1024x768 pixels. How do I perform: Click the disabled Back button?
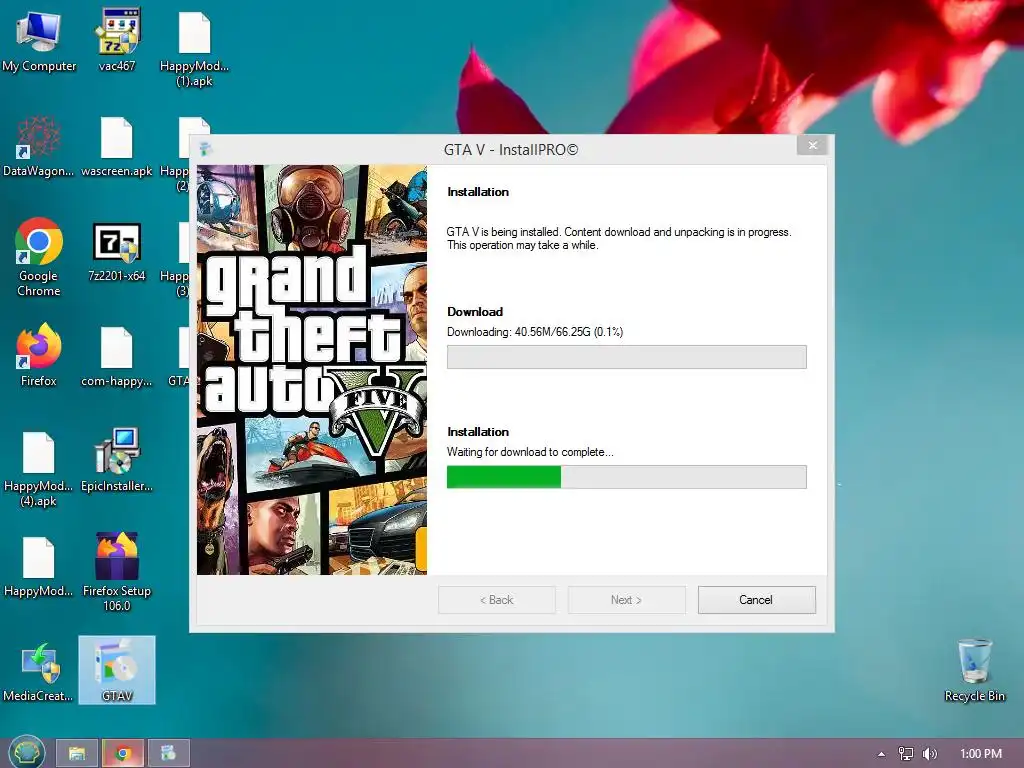(x=496, y=600)
